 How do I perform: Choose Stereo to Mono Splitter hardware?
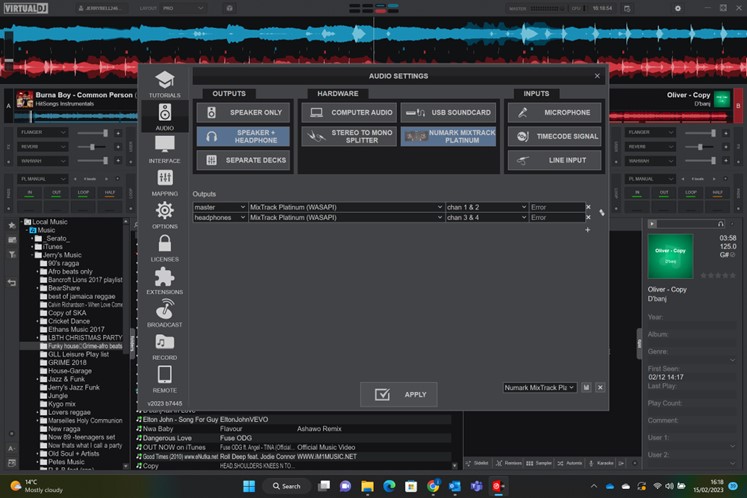click(349, 136)
